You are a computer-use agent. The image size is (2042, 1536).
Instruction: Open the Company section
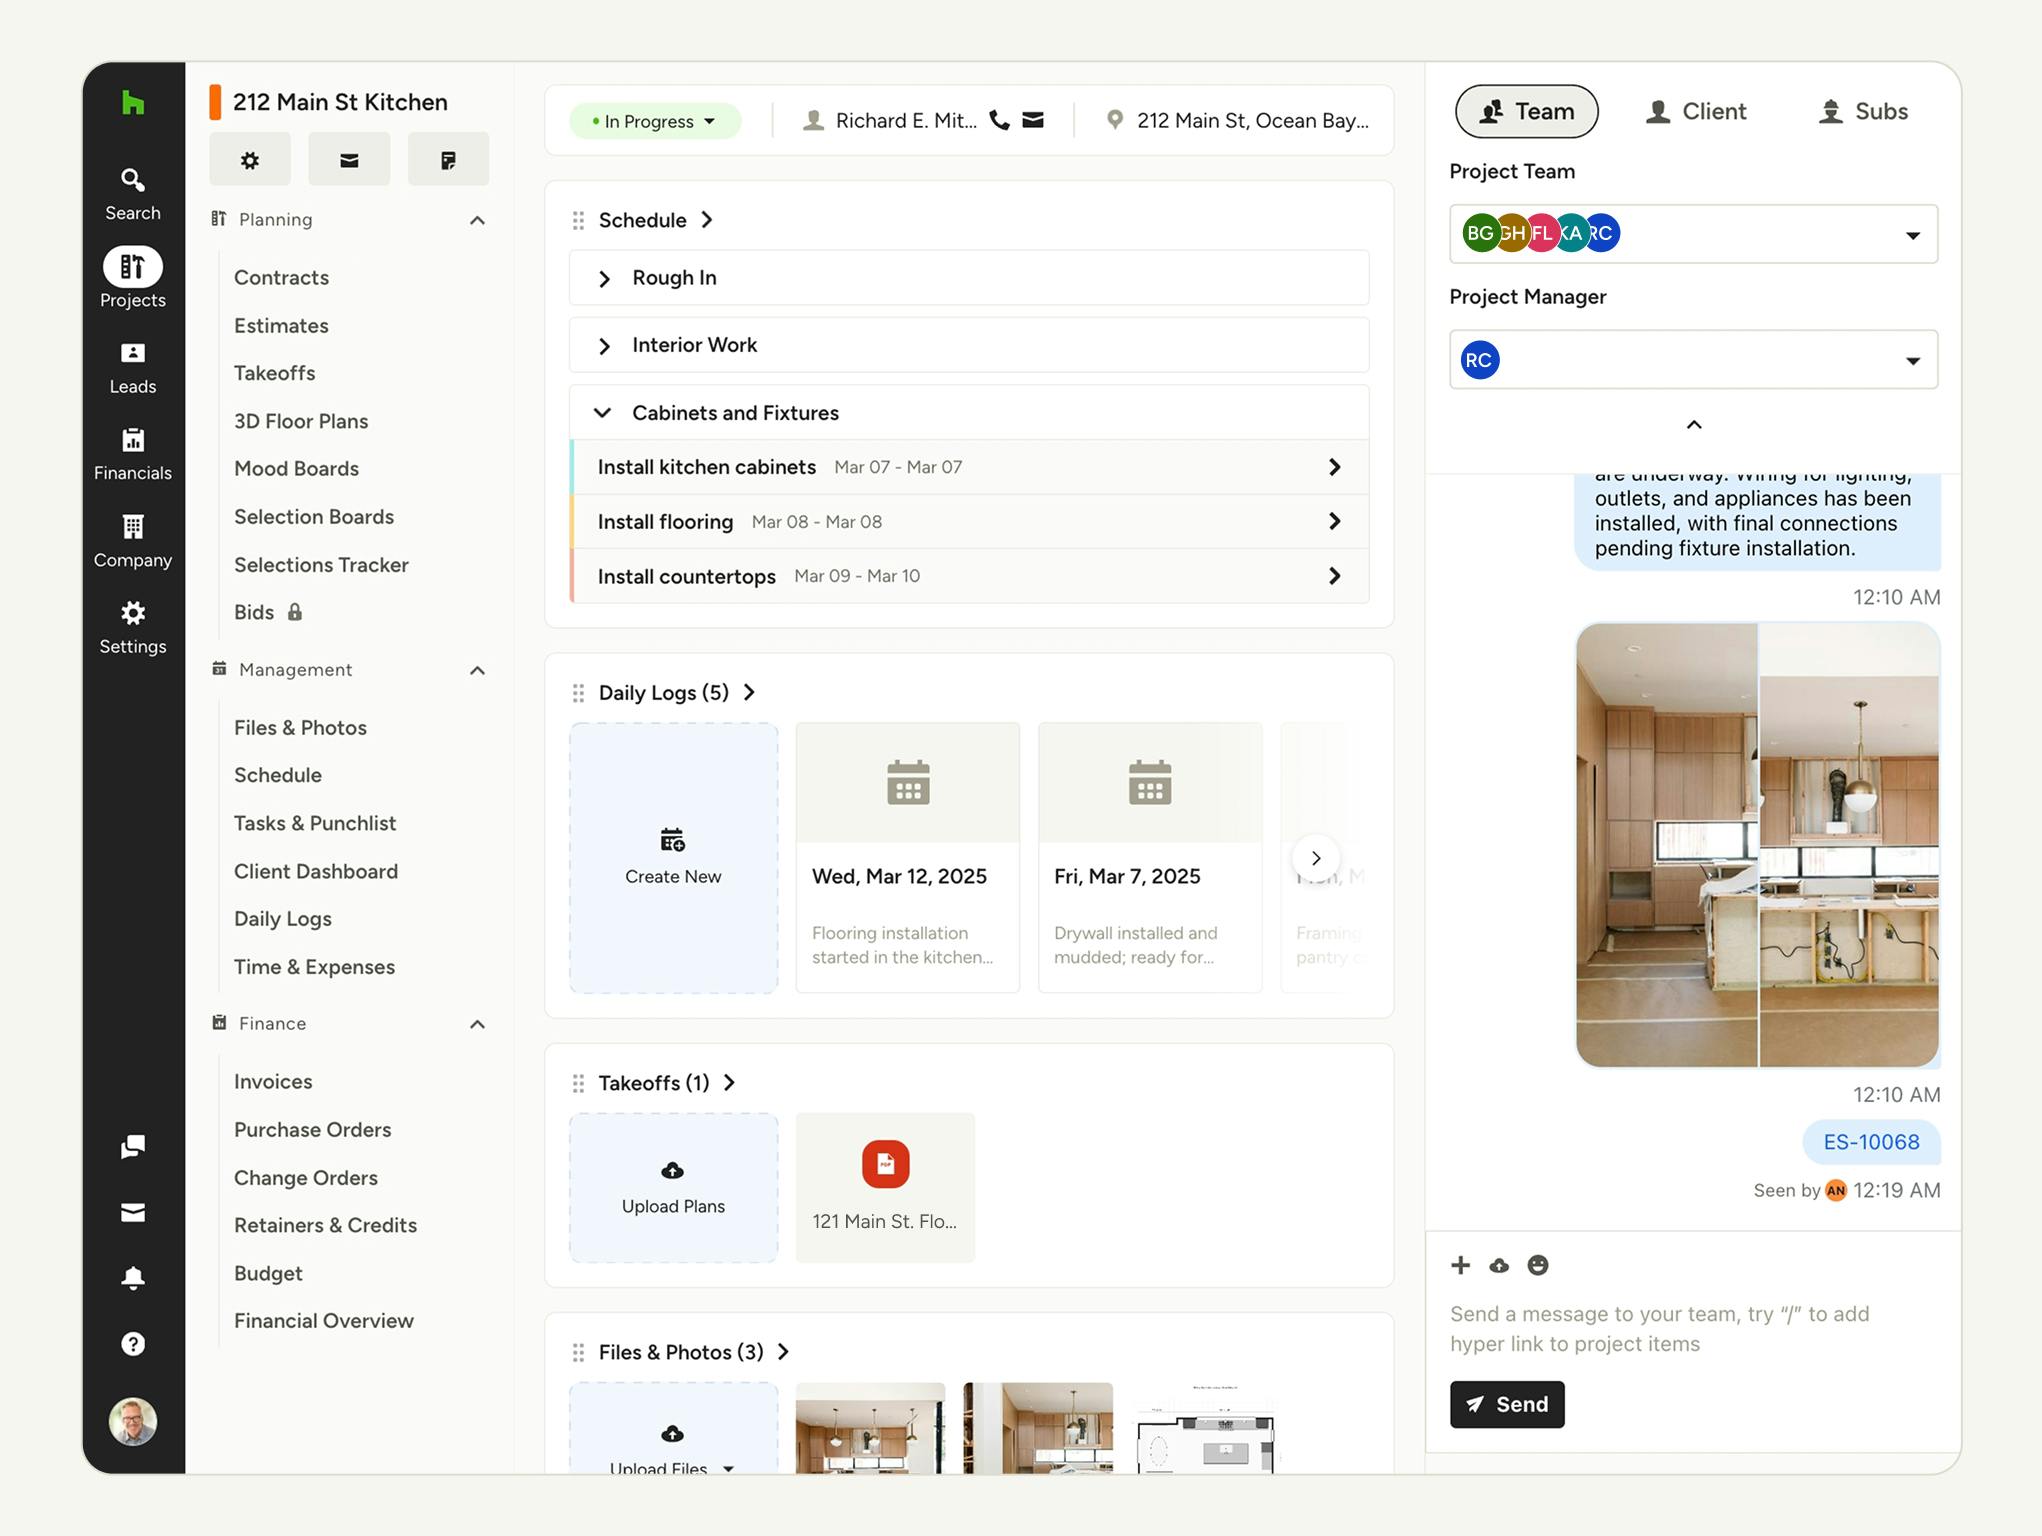click(x=133, y=541)
